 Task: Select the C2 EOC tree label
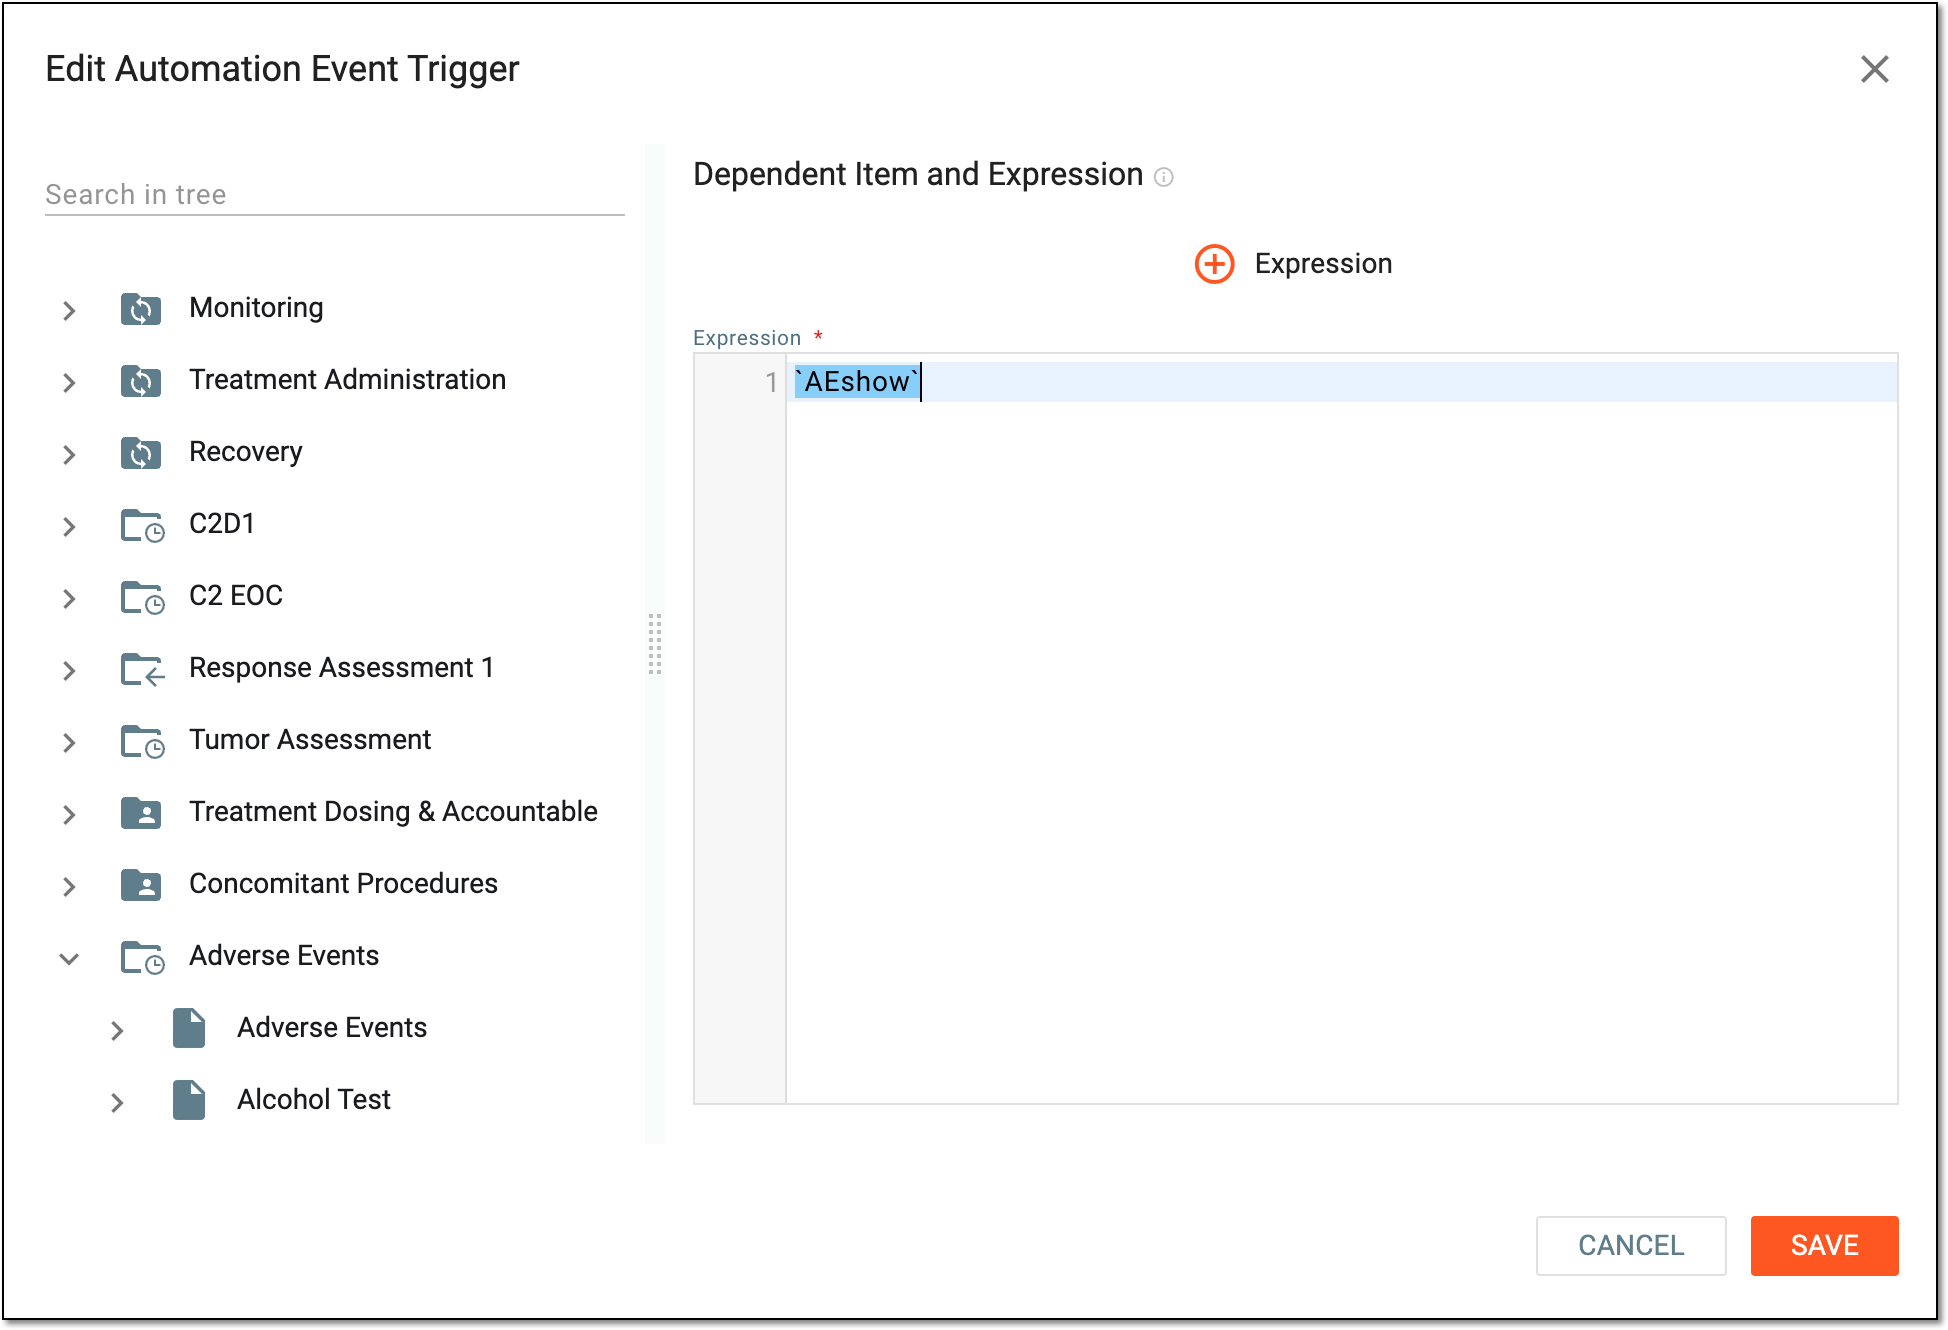point(236,595)
